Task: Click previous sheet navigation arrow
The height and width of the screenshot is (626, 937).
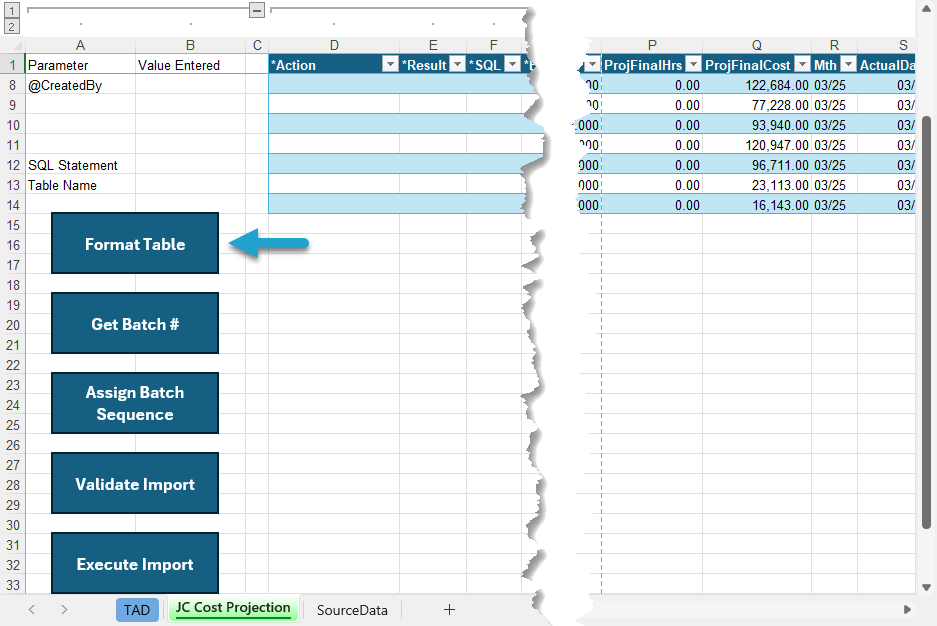Action: tap(32, 609)
